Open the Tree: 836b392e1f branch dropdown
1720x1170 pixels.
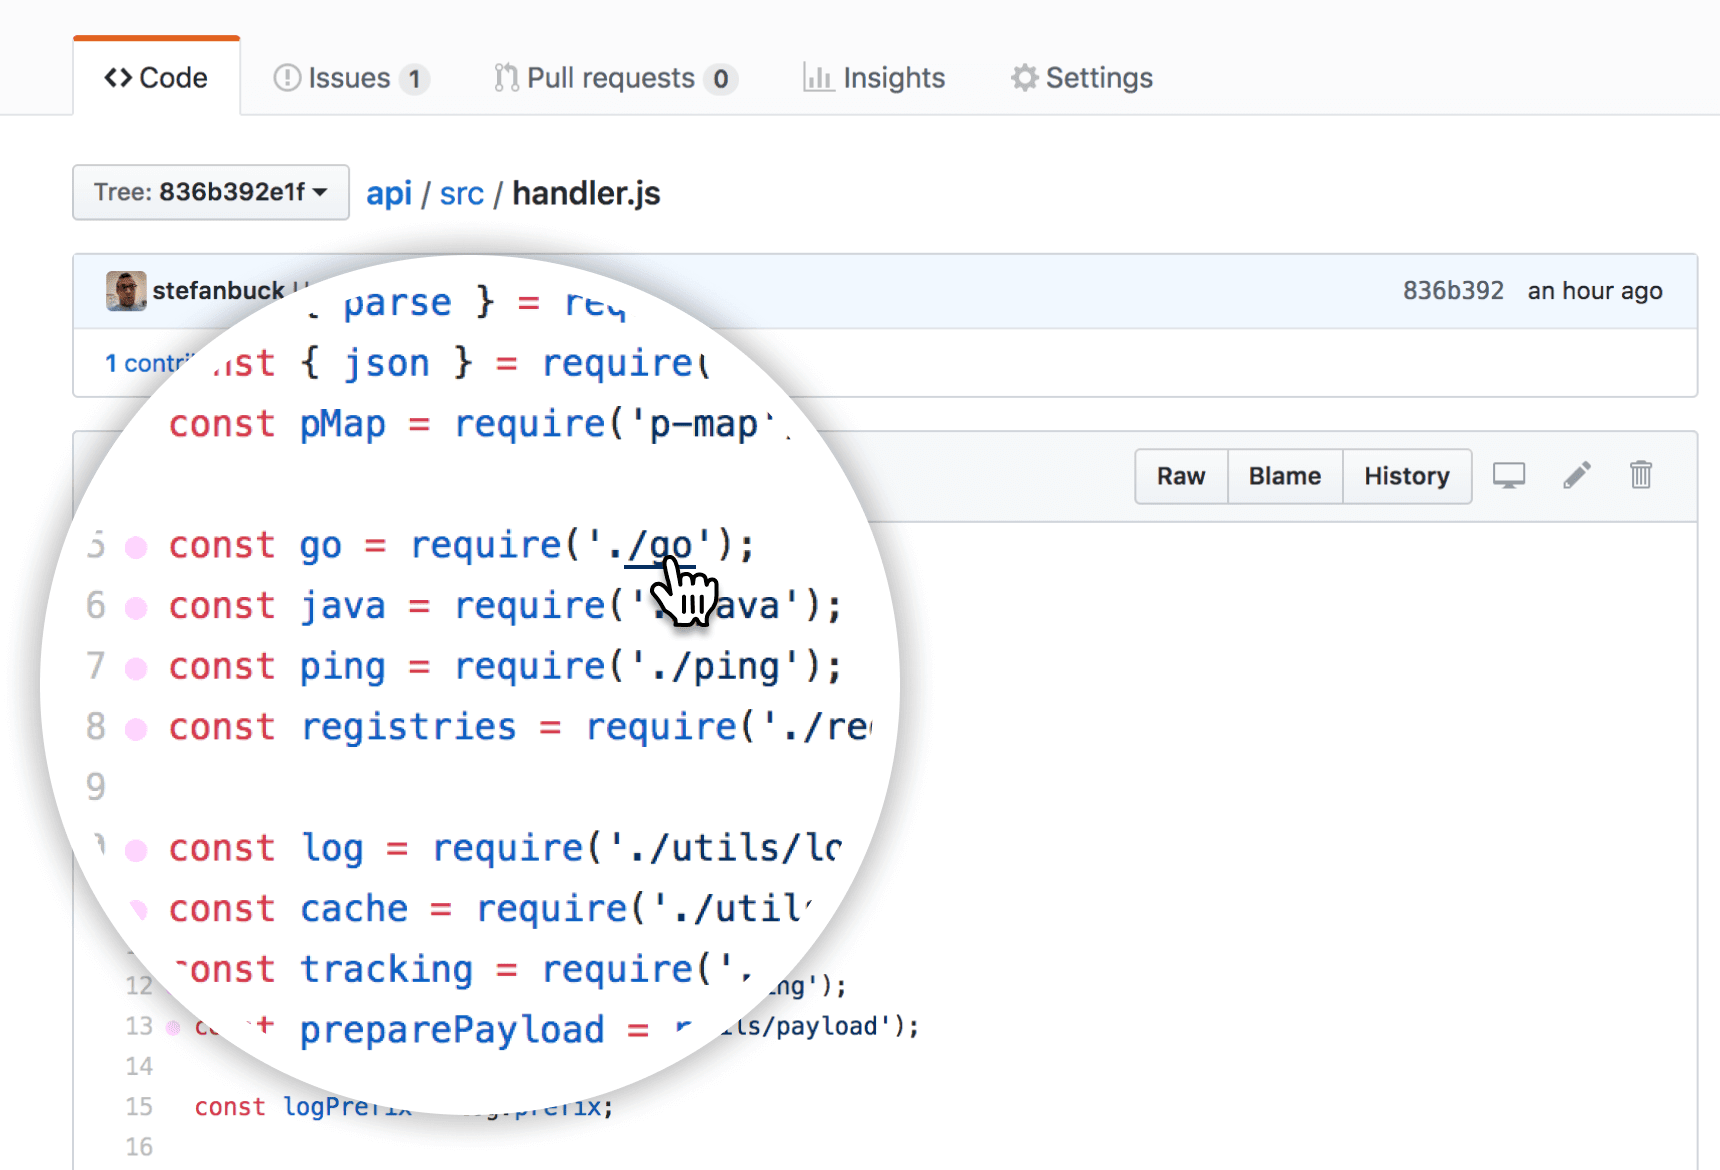pos(211,192)
